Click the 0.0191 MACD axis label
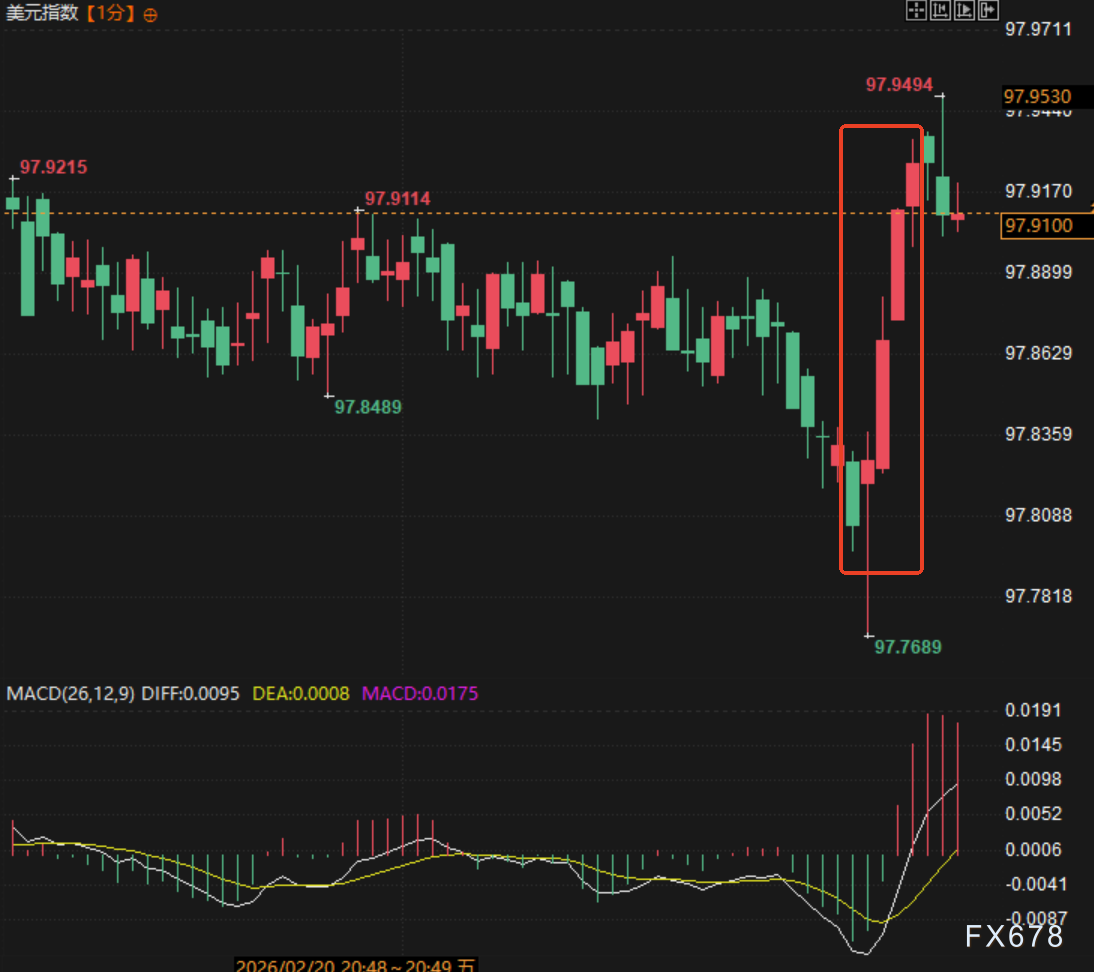Image resolution: width=1094 pixels, height=972 pixels. pyautogui.click(x=1033, y=710)
